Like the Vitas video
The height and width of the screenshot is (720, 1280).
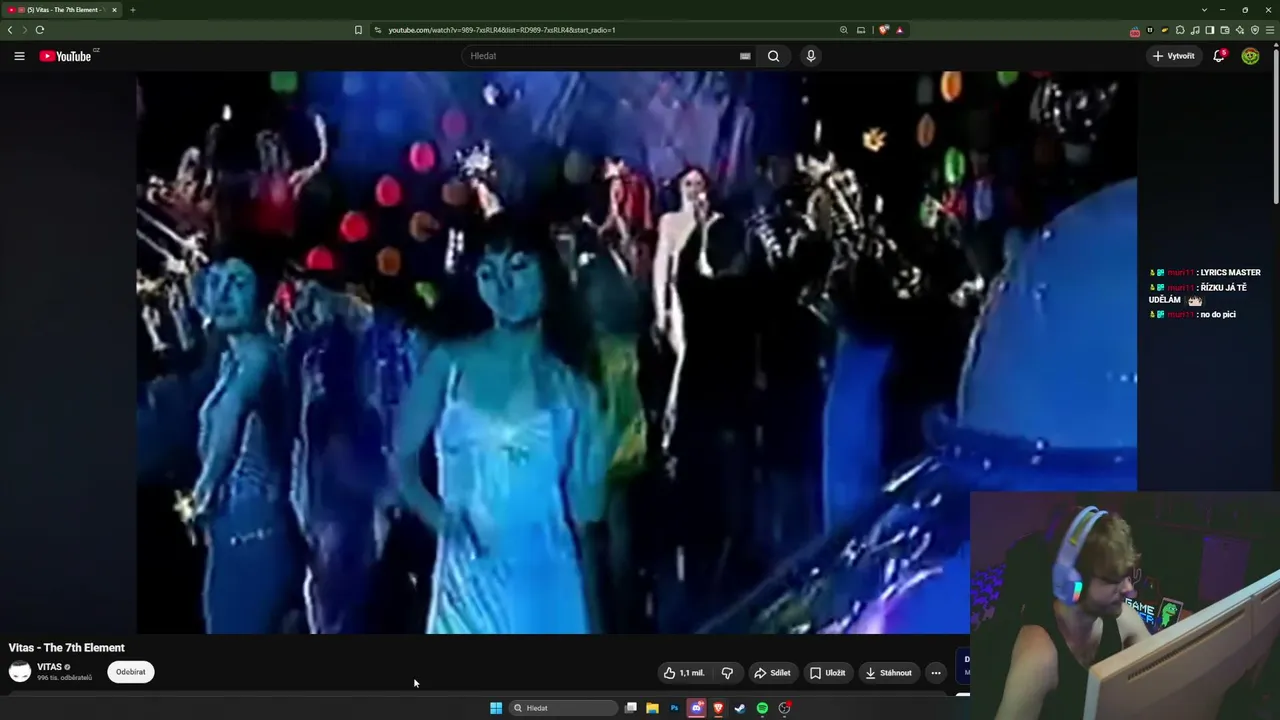[x=684, y=673]
